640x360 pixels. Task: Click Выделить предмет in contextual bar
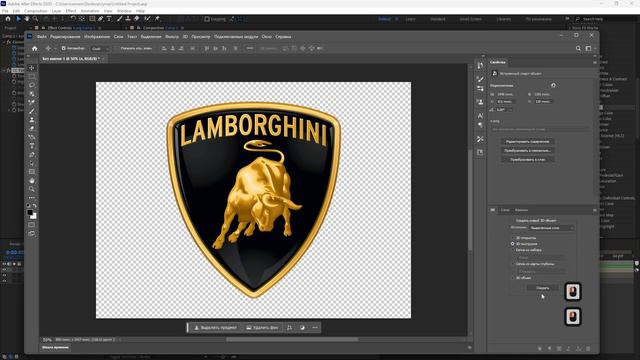[x=215, y=327]
